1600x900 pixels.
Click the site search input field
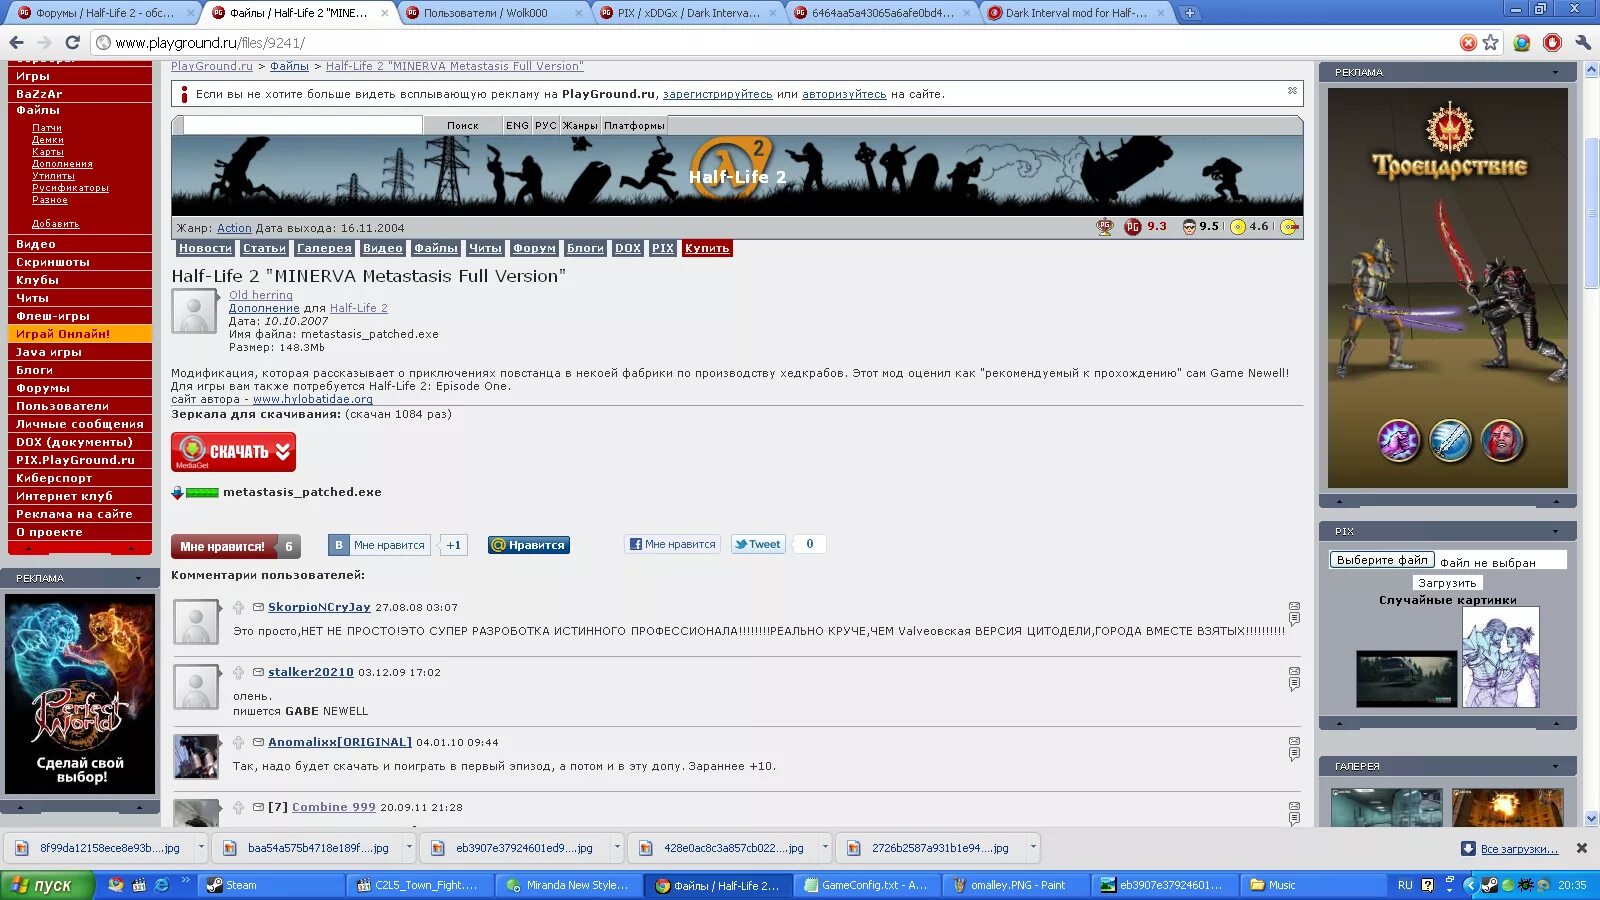coord(303,125)
